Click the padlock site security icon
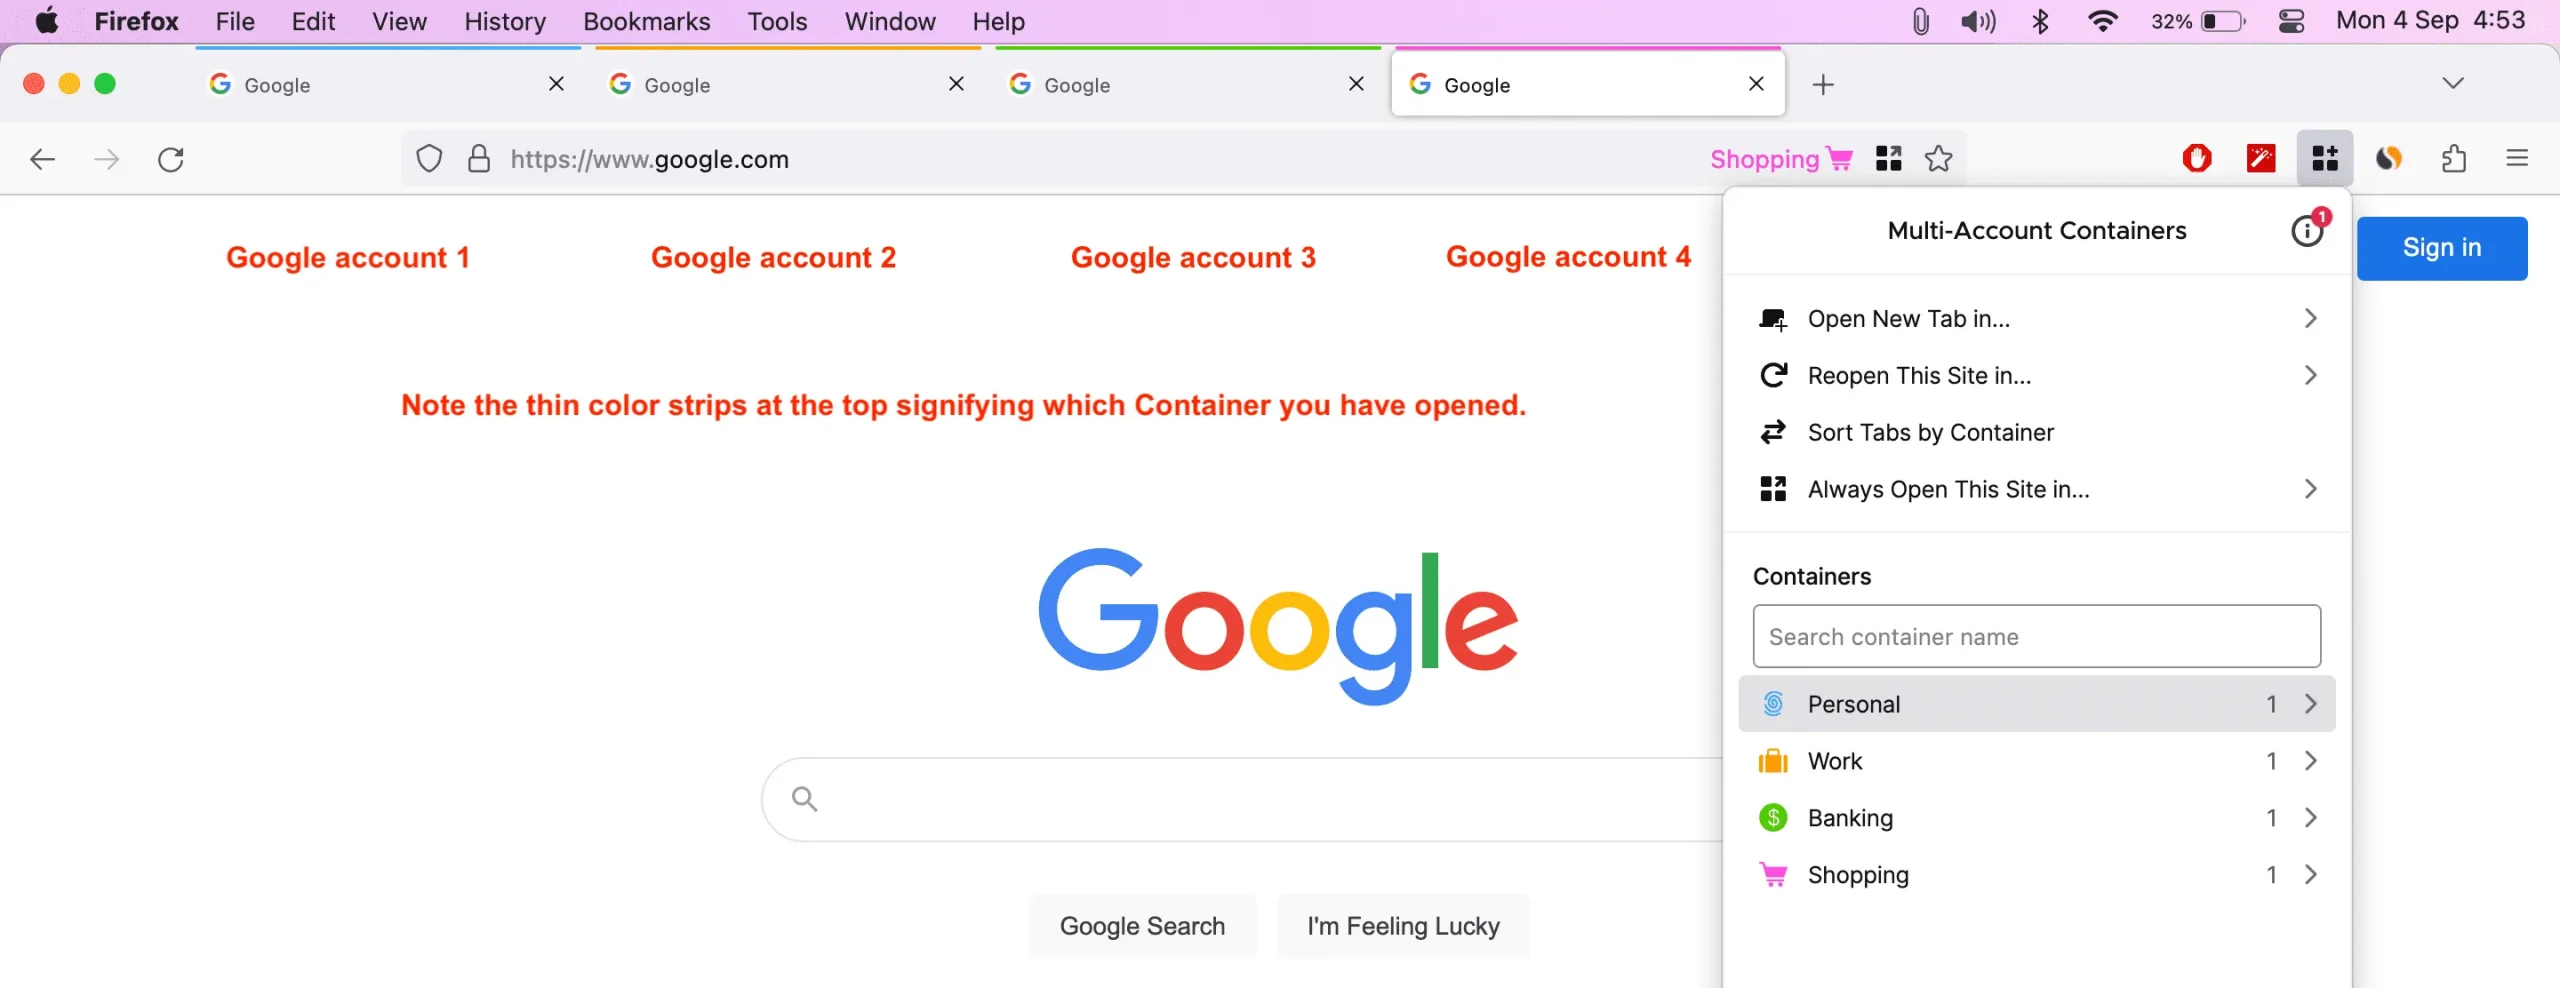Screen dimensions: 2560x988 click(x=479, y=159)
